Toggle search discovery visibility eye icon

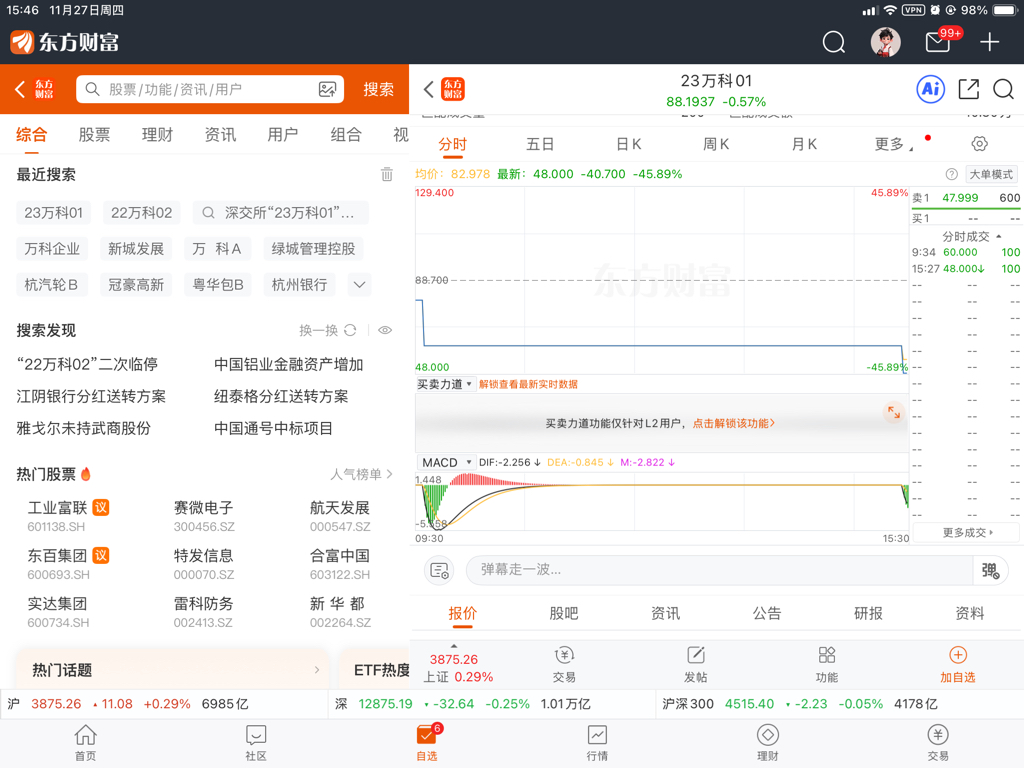[385, 330]
